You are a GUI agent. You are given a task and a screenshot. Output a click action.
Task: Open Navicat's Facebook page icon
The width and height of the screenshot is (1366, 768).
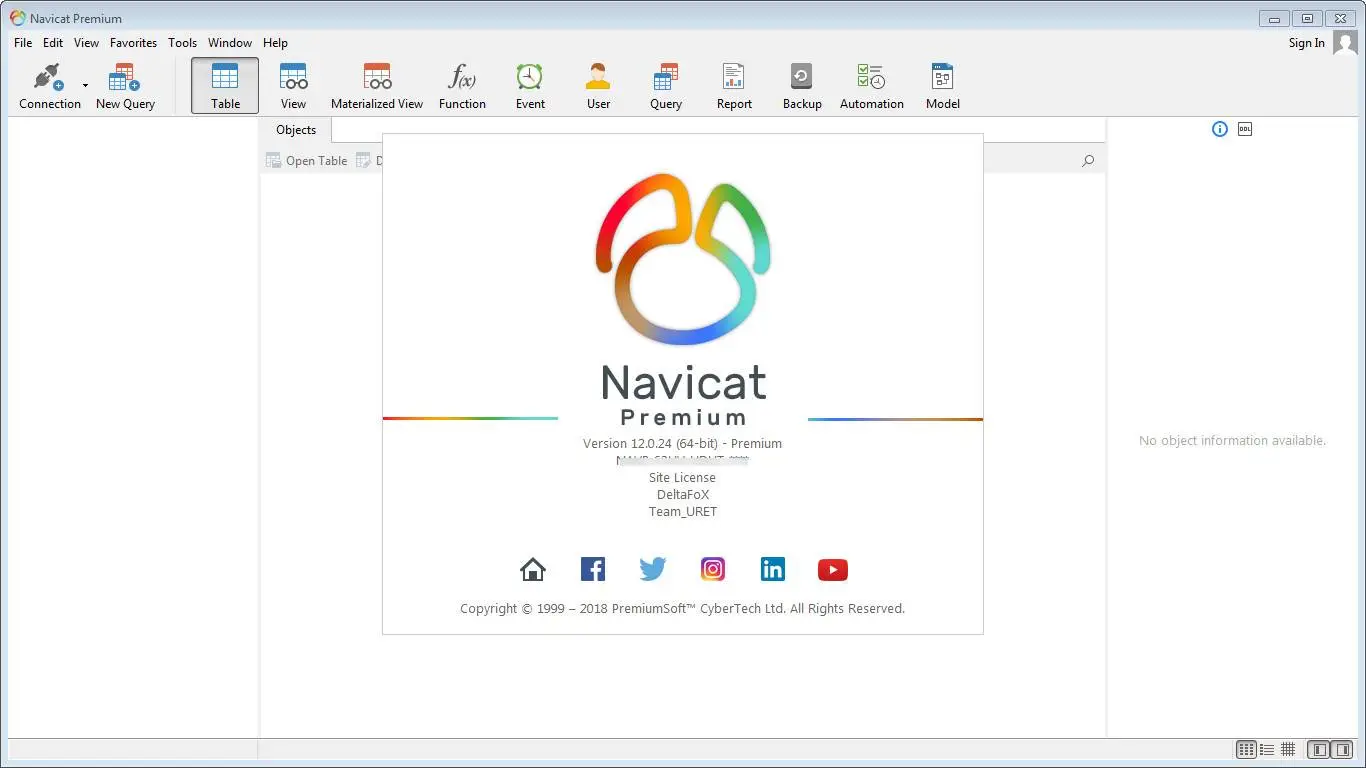(x=593, y=570)
